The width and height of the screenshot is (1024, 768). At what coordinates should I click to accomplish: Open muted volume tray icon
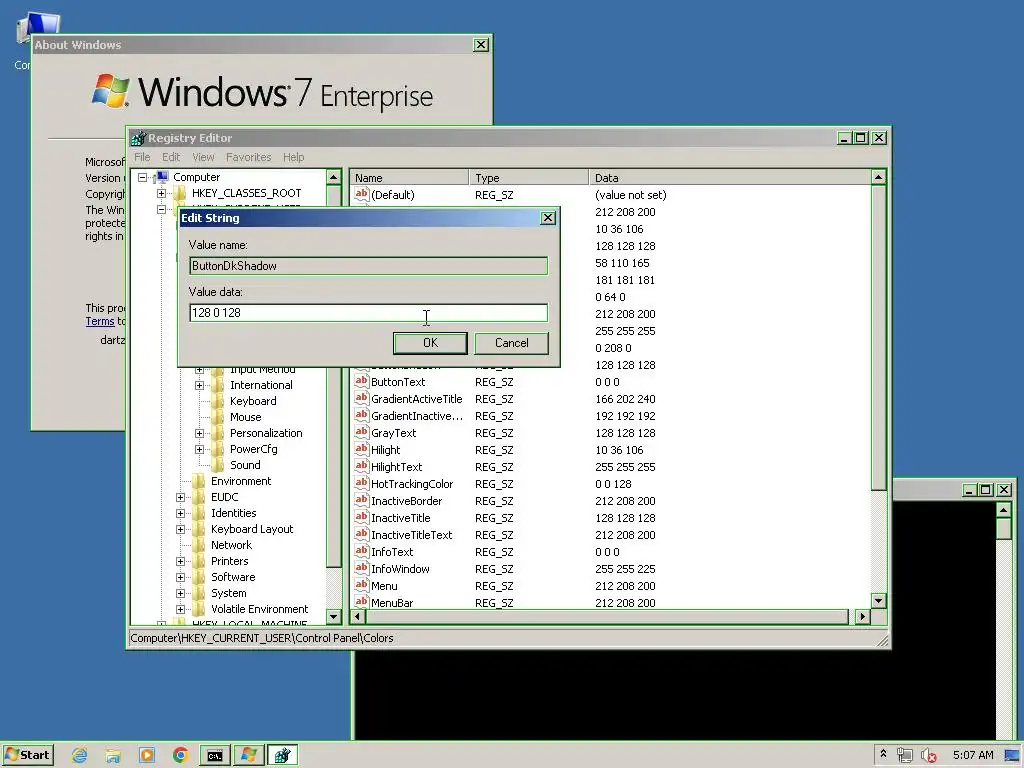[x=928, y=756]
